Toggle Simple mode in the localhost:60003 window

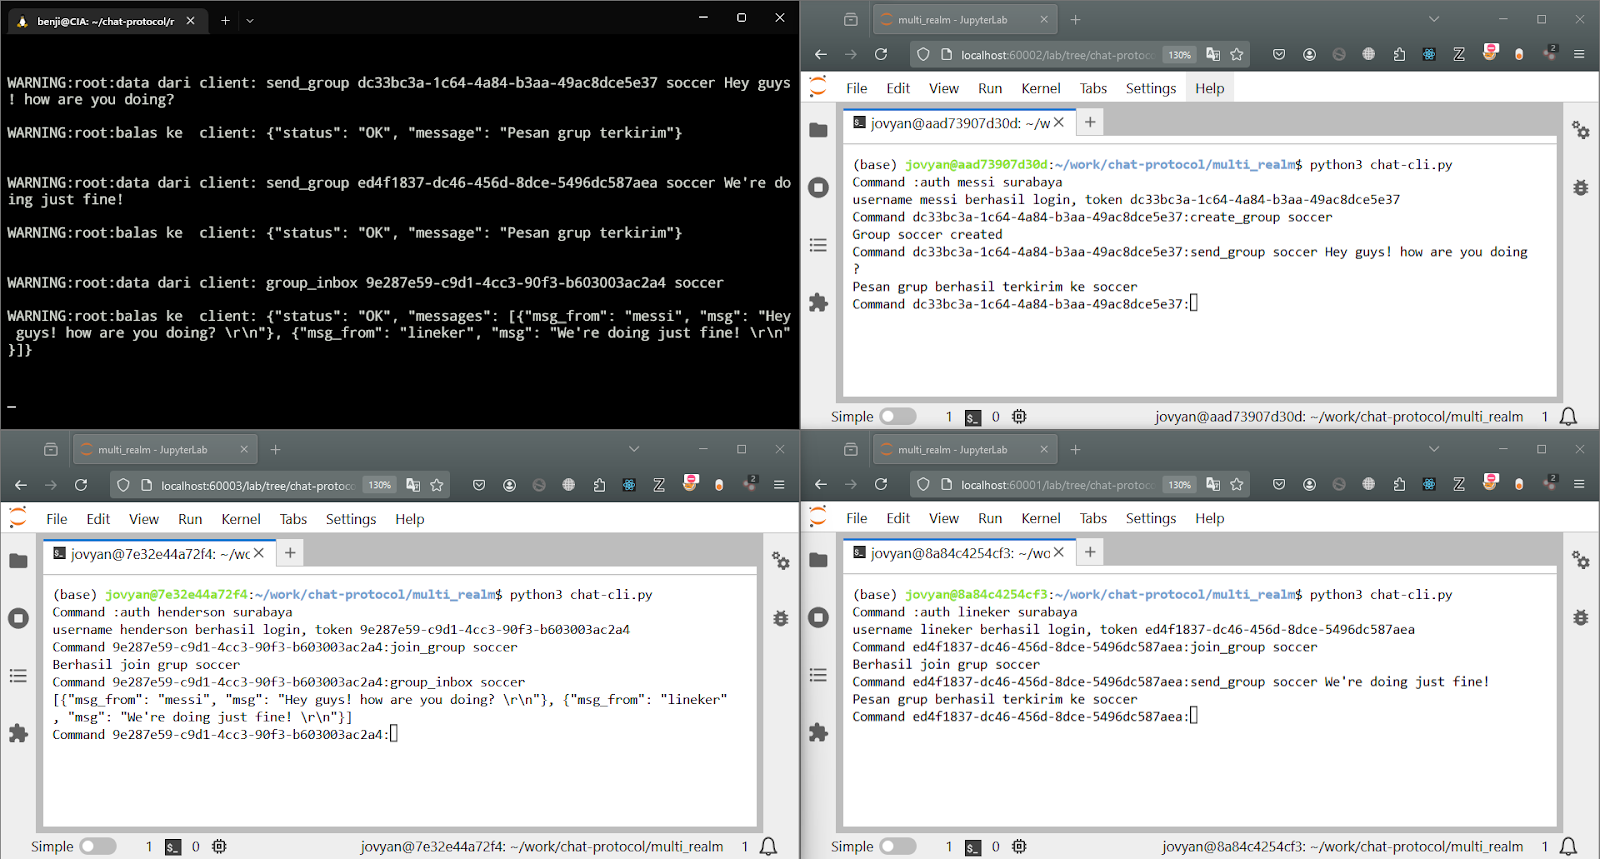pyautogui.click(x=97, y=847)
